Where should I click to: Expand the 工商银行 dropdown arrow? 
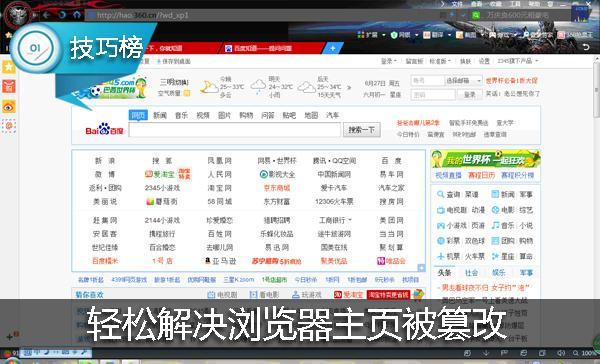pos(350,220)
